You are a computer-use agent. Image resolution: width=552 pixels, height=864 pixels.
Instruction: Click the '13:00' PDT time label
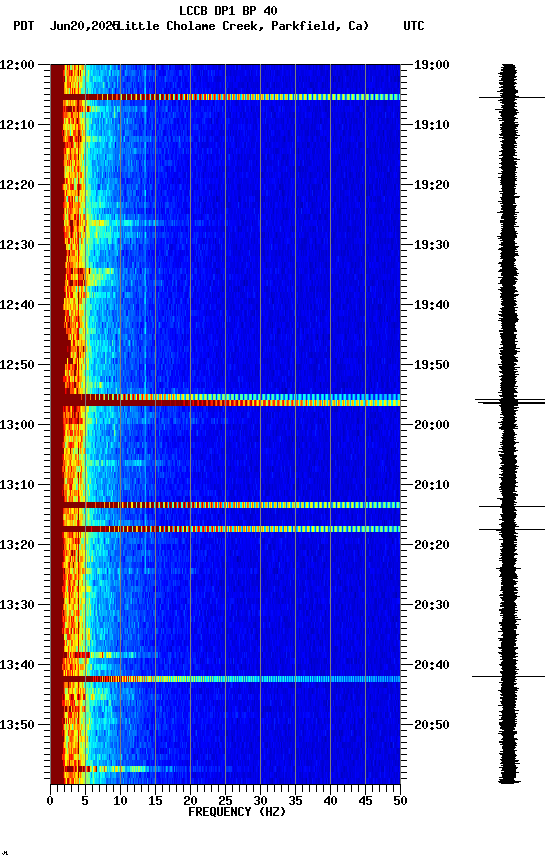click(x=17, y=425)
